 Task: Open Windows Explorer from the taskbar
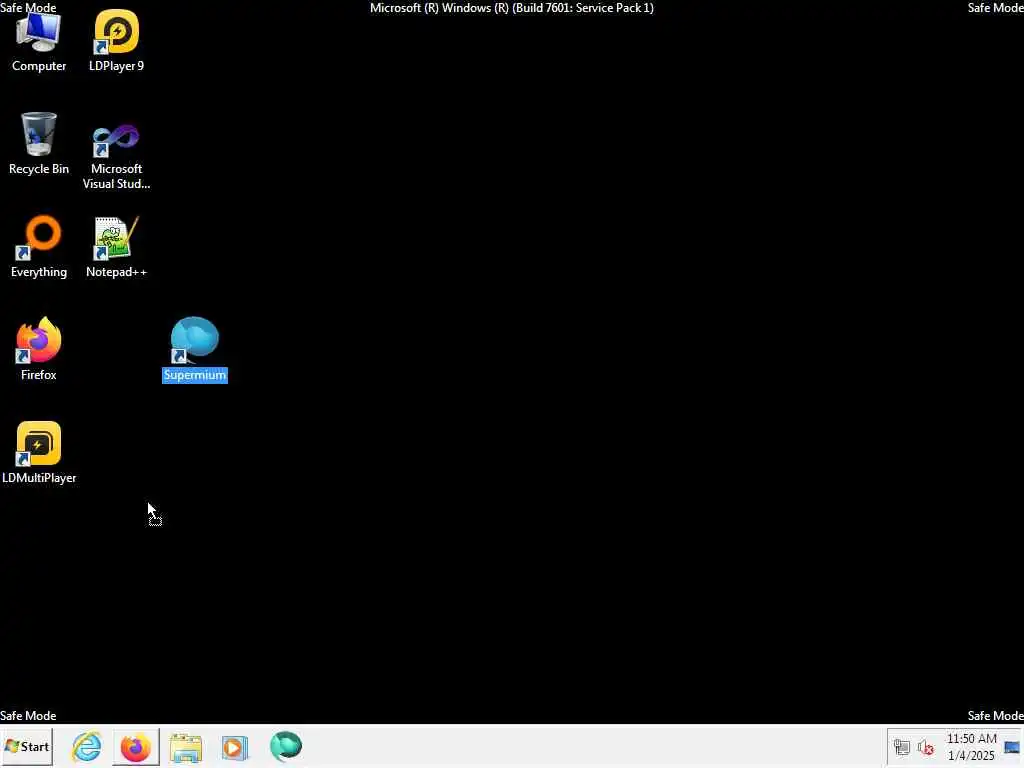point(185,746)
